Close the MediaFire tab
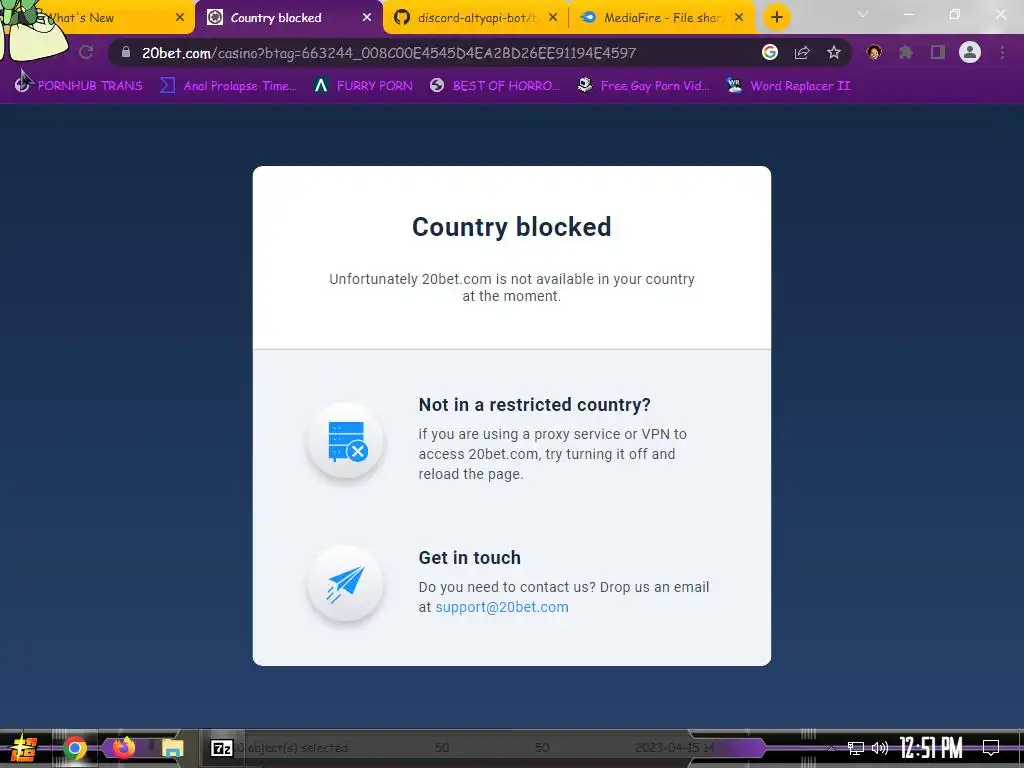Screen dimensions: 1024x768 point(739,18)
